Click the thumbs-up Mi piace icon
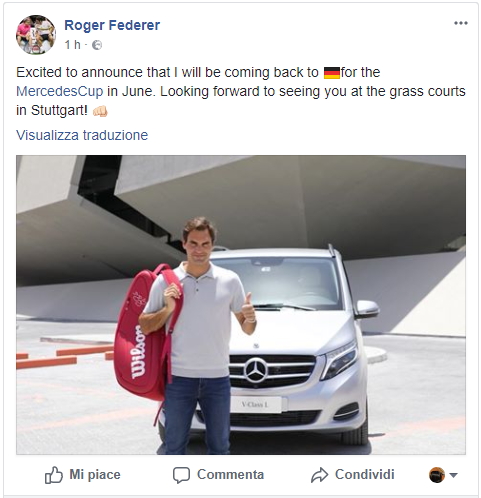 click(x=54, y=475)
